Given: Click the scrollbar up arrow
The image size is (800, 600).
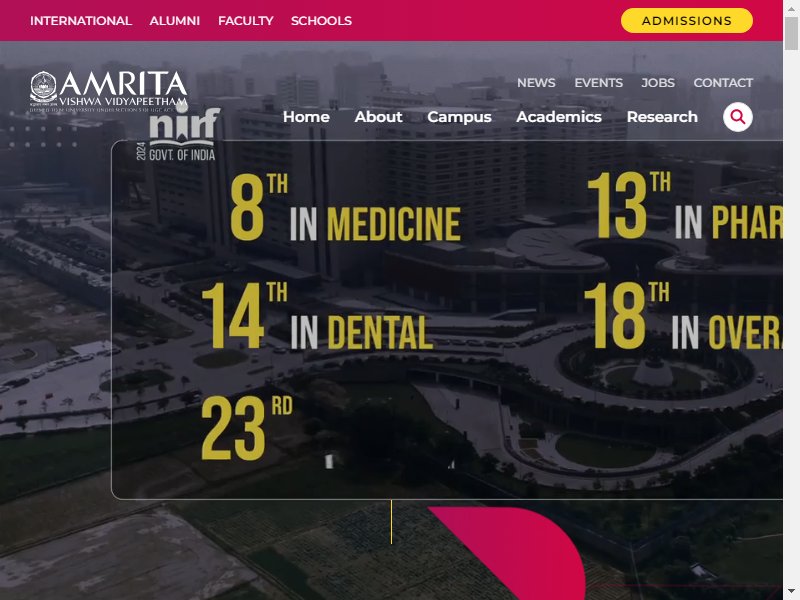Looking at the screenshot, I should (791, 8).
